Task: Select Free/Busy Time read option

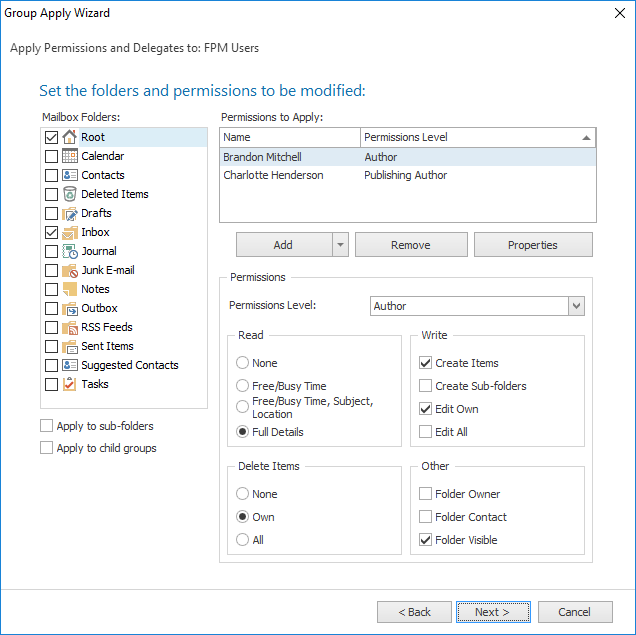Action: tap(242, 386)
